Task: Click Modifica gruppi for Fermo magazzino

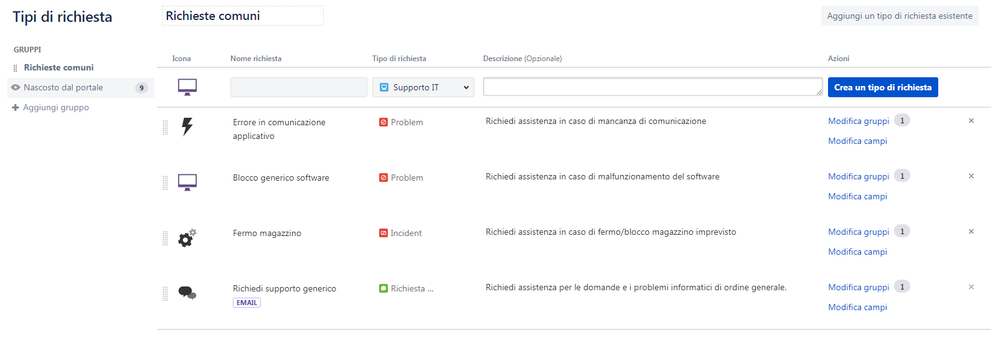Action: 858,232
